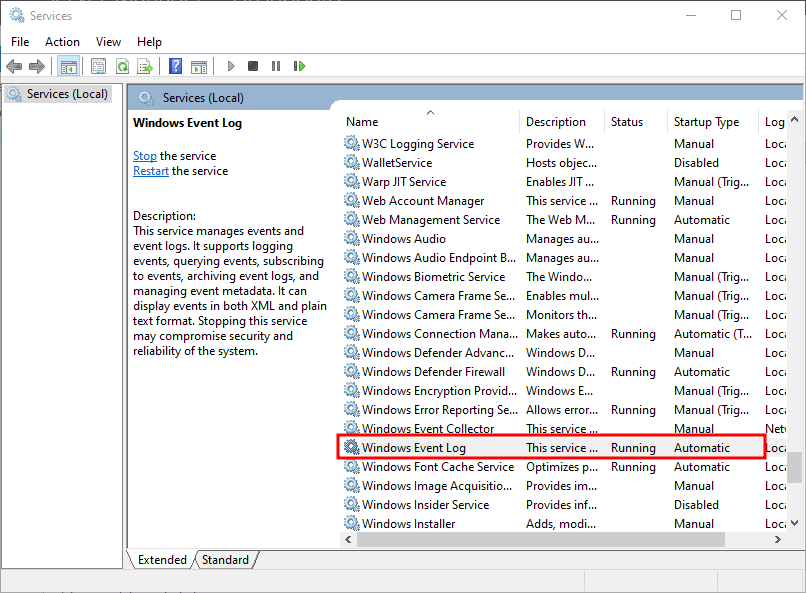
Task: Select the gear icon of Web Account Manager
Action: (352, 200)
